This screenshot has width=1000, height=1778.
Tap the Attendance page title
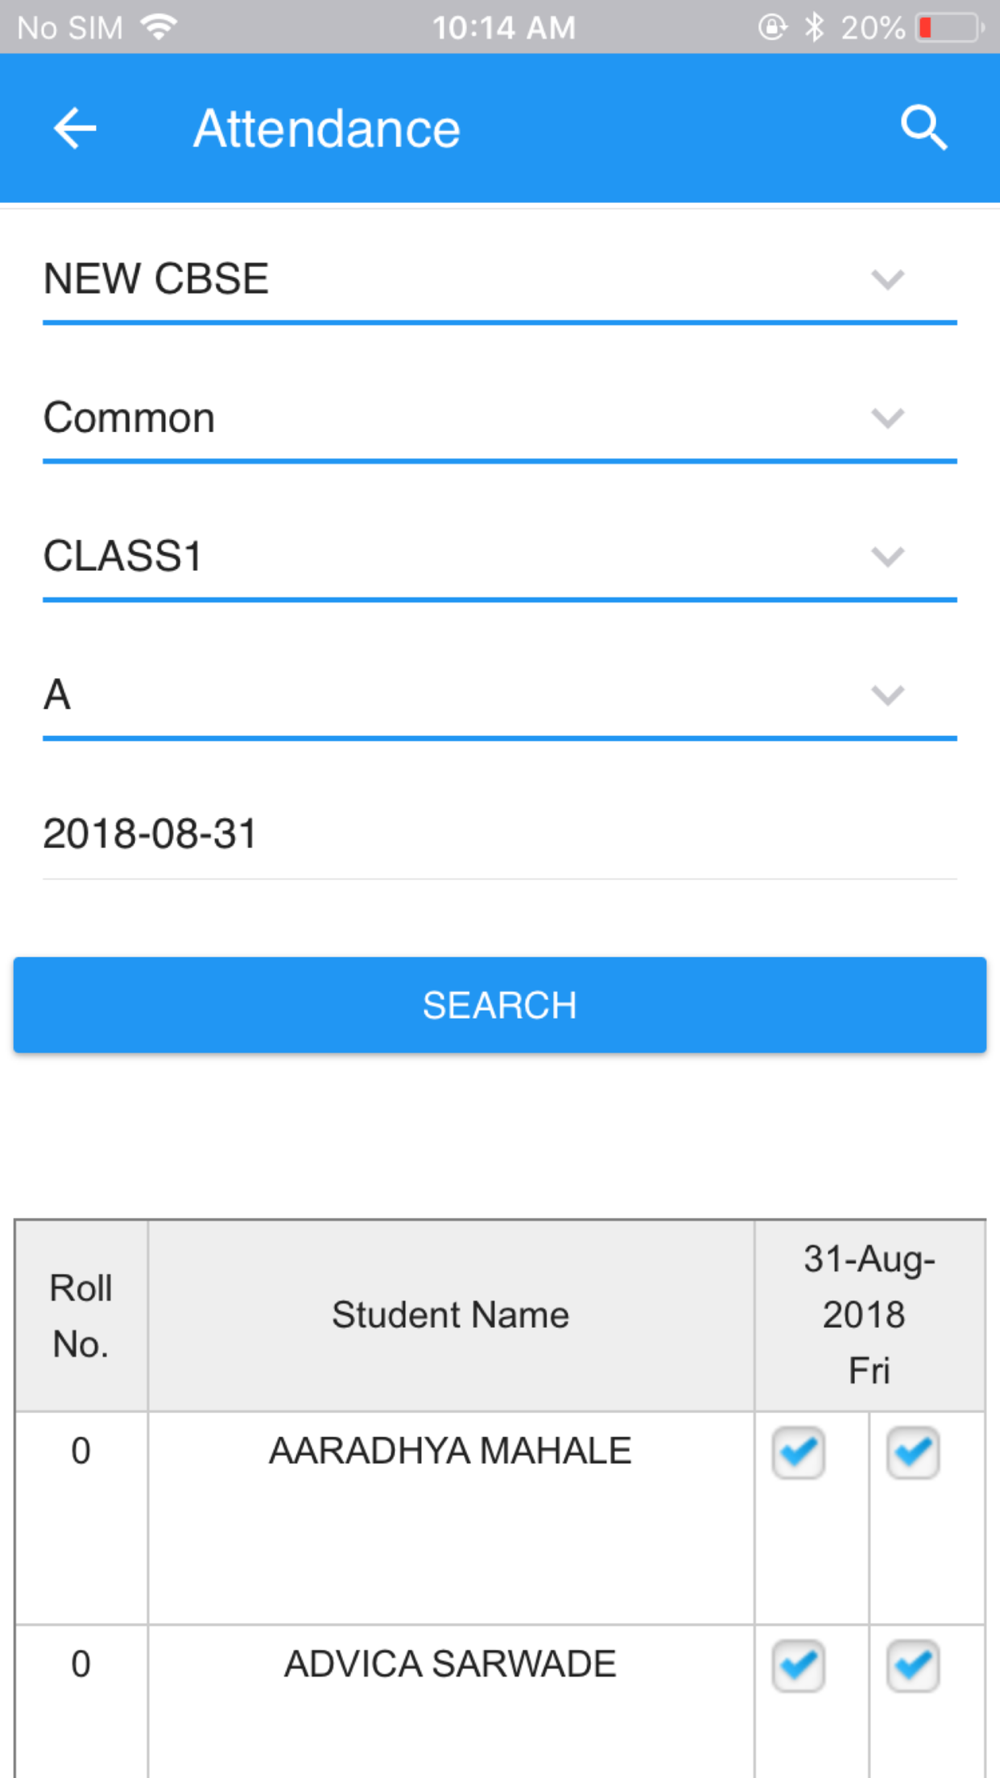click(x=327, y=129)
